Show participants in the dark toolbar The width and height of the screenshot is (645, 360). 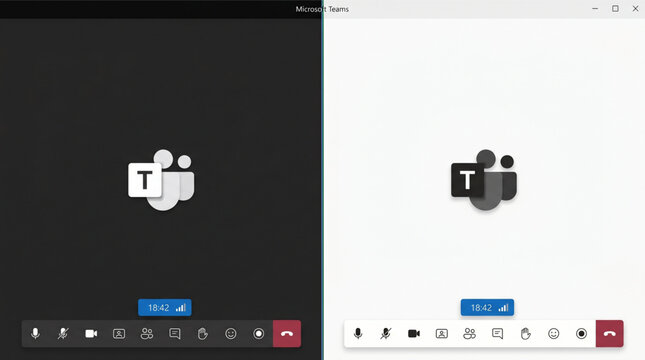coord(147,334)
